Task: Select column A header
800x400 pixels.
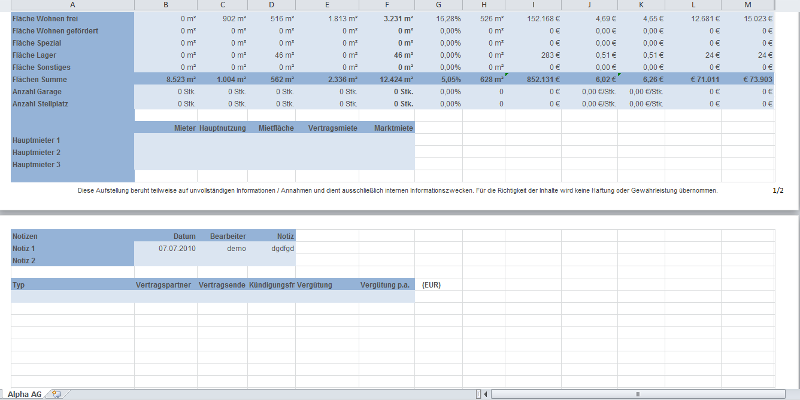Action: pos(72,5)
